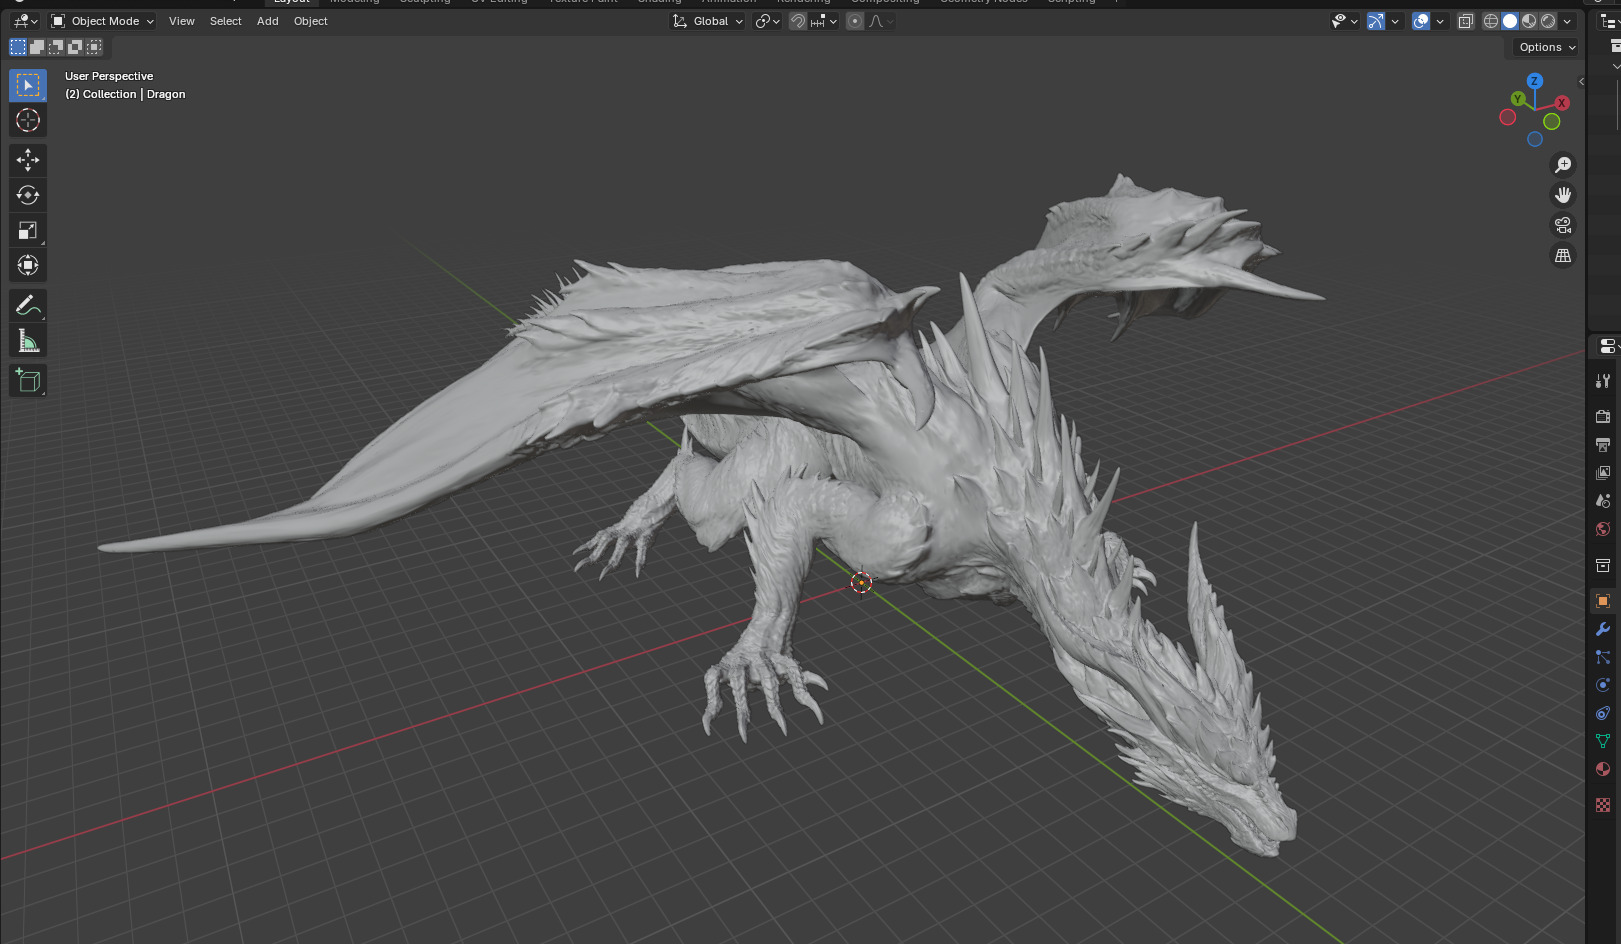Open the Object Data mesh tab
The width and height of the screenshot is (1621, 944).
click(1603, 741)
